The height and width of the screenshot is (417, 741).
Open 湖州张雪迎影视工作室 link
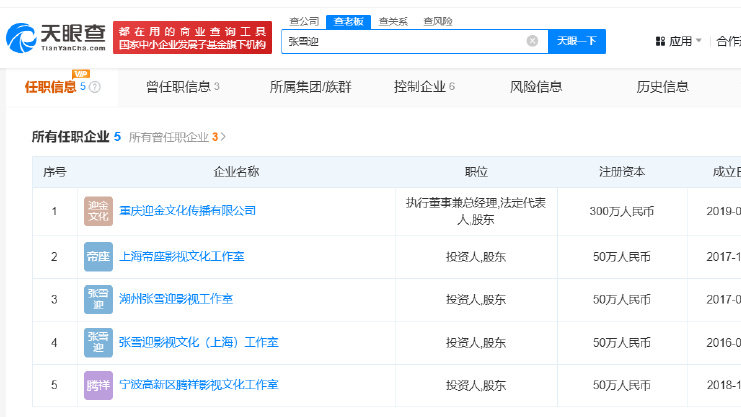point(176,299)
